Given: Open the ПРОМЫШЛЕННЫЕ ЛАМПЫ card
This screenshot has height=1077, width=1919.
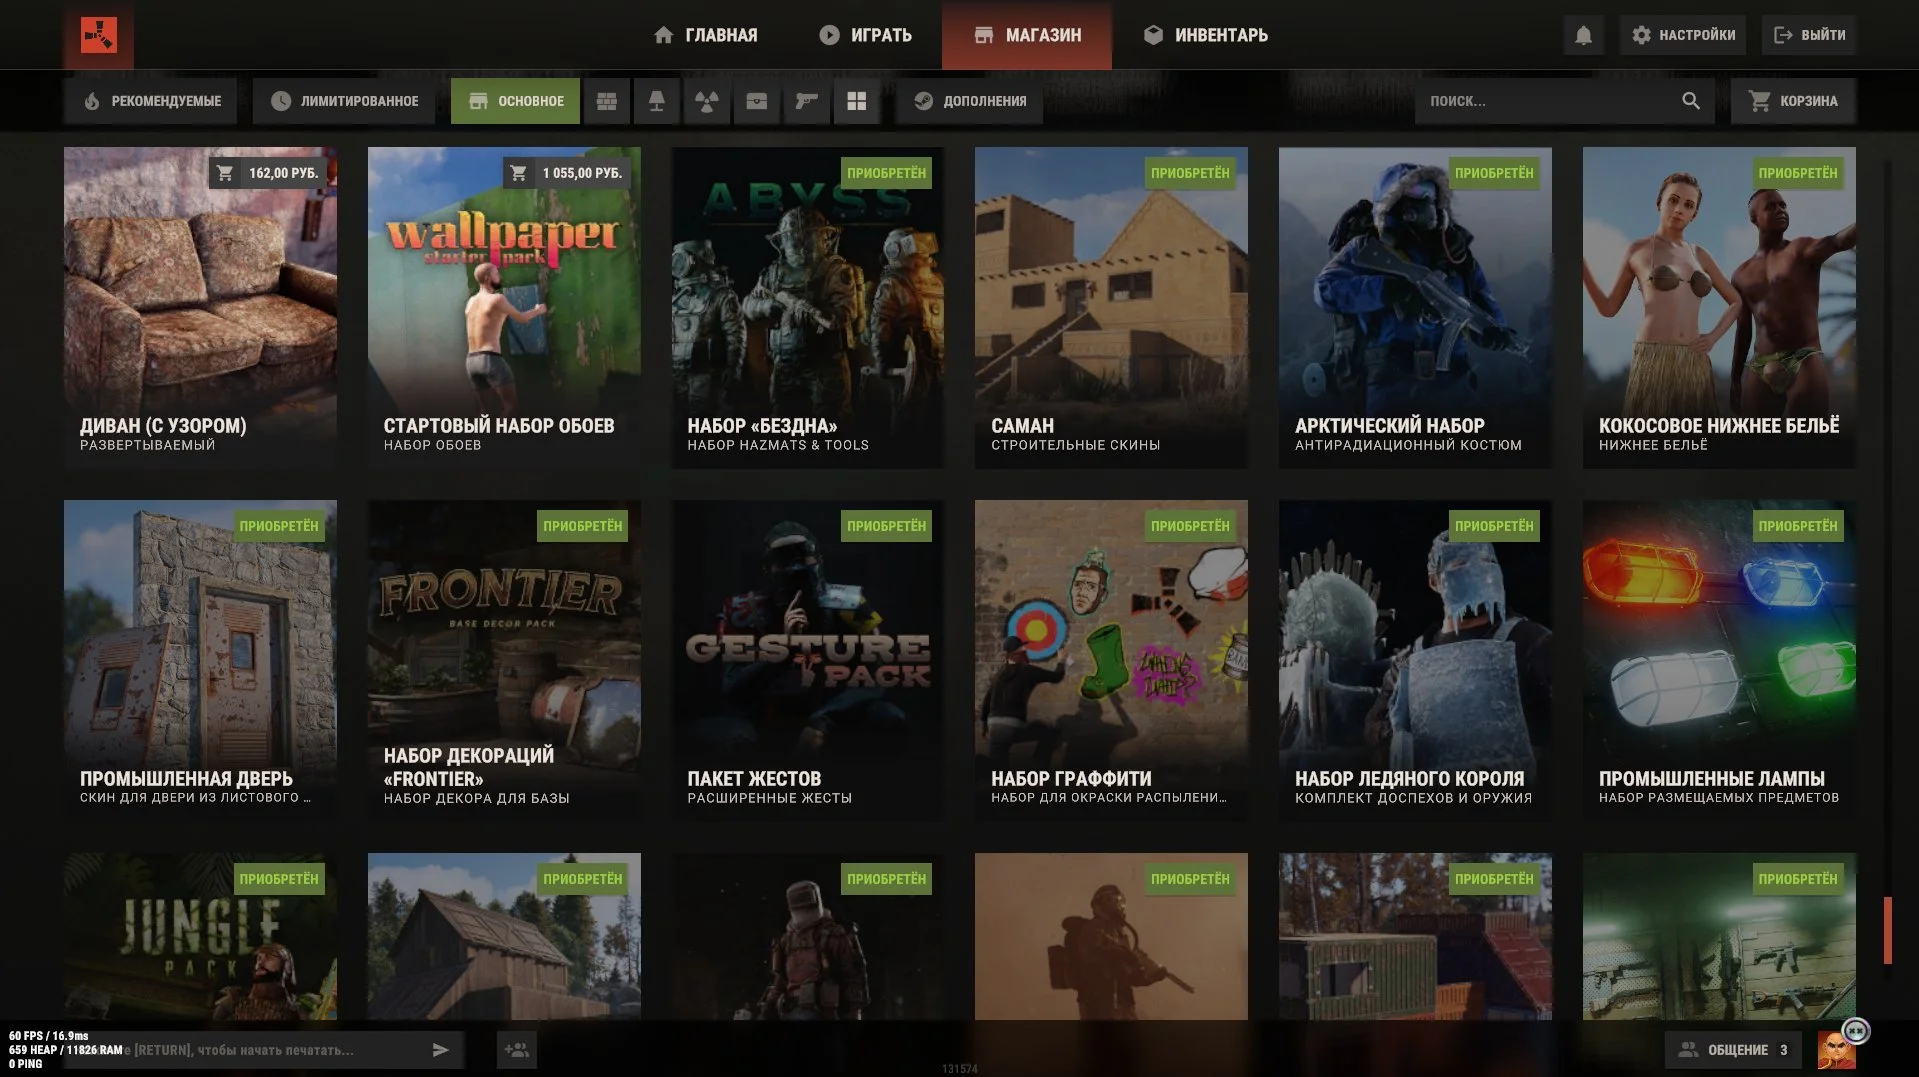Looking at the screenshot, I should 1719,661.
